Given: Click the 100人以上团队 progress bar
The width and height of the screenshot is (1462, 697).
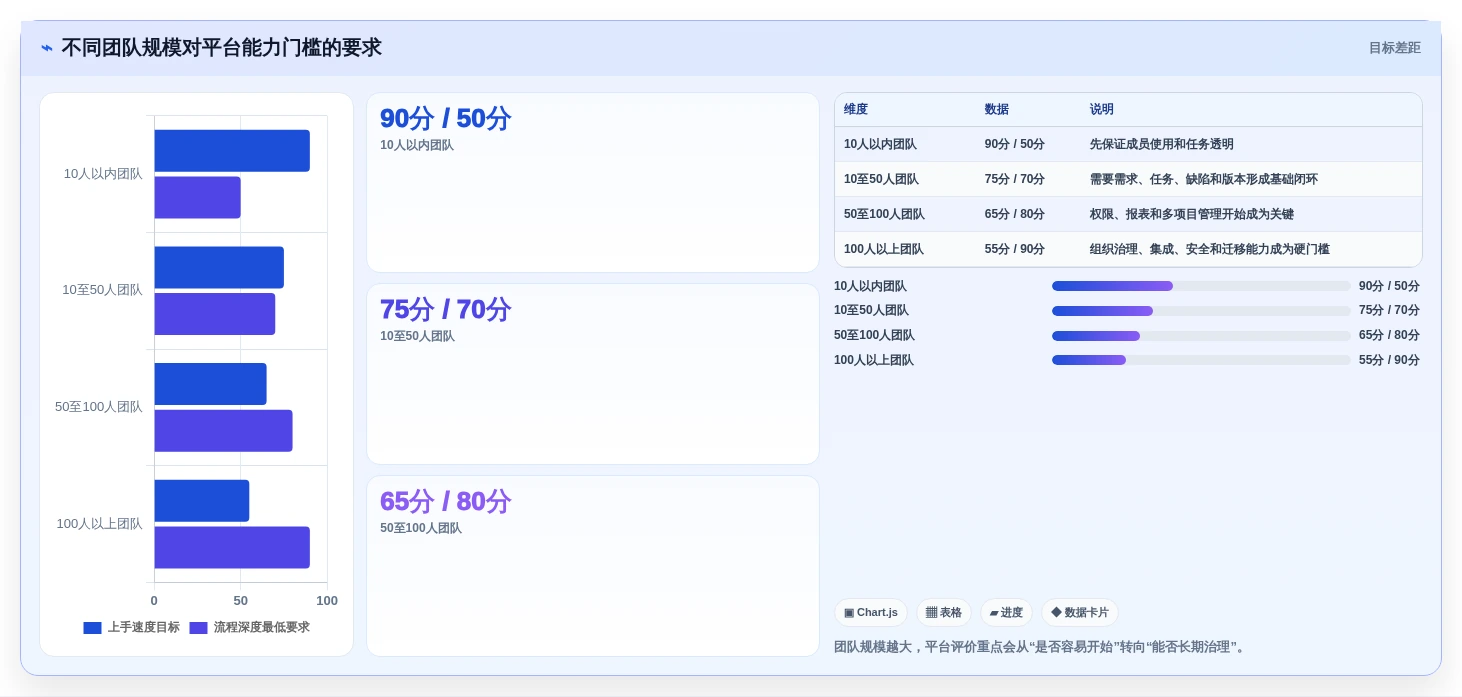Looking at the screenshot, I should point(1201,360).
